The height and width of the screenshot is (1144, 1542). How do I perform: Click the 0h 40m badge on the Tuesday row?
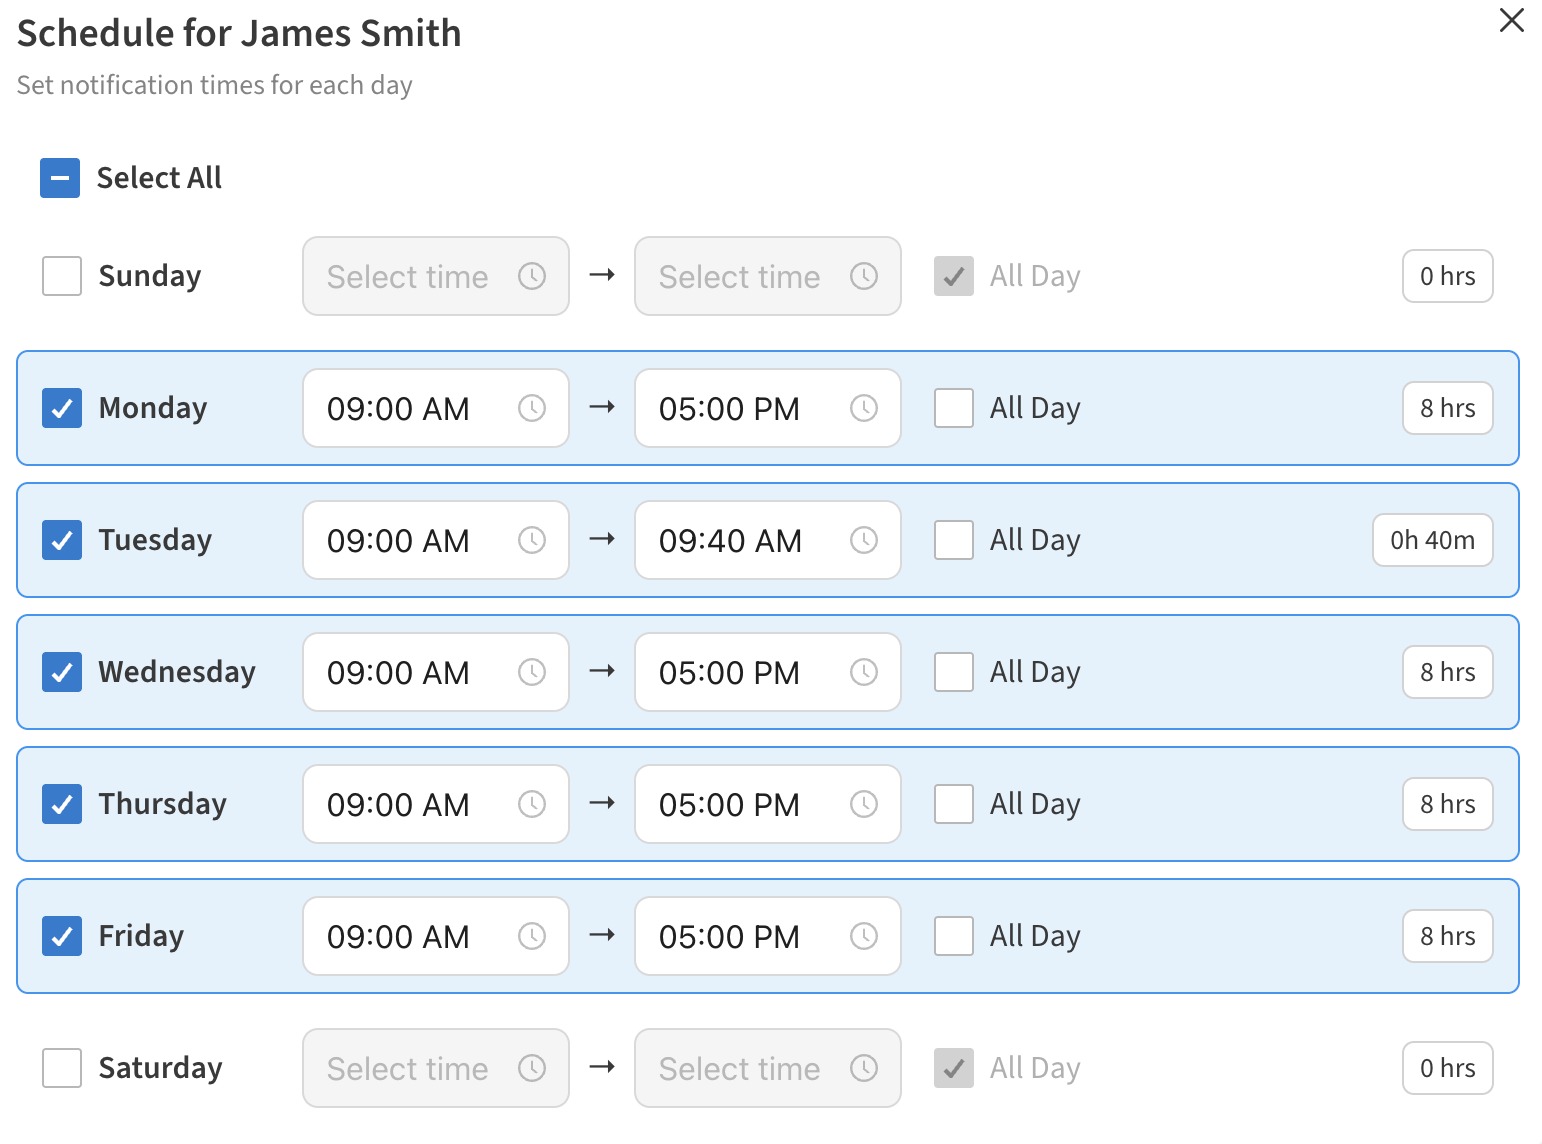(x=1433, y=540)
